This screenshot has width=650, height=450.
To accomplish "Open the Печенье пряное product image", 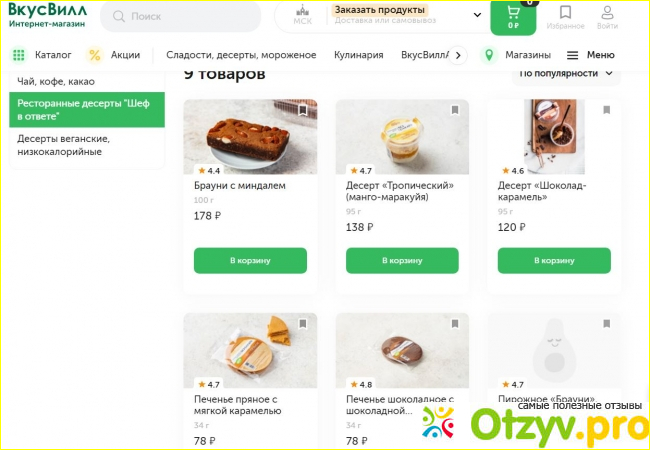I will [x=250, y=352].
